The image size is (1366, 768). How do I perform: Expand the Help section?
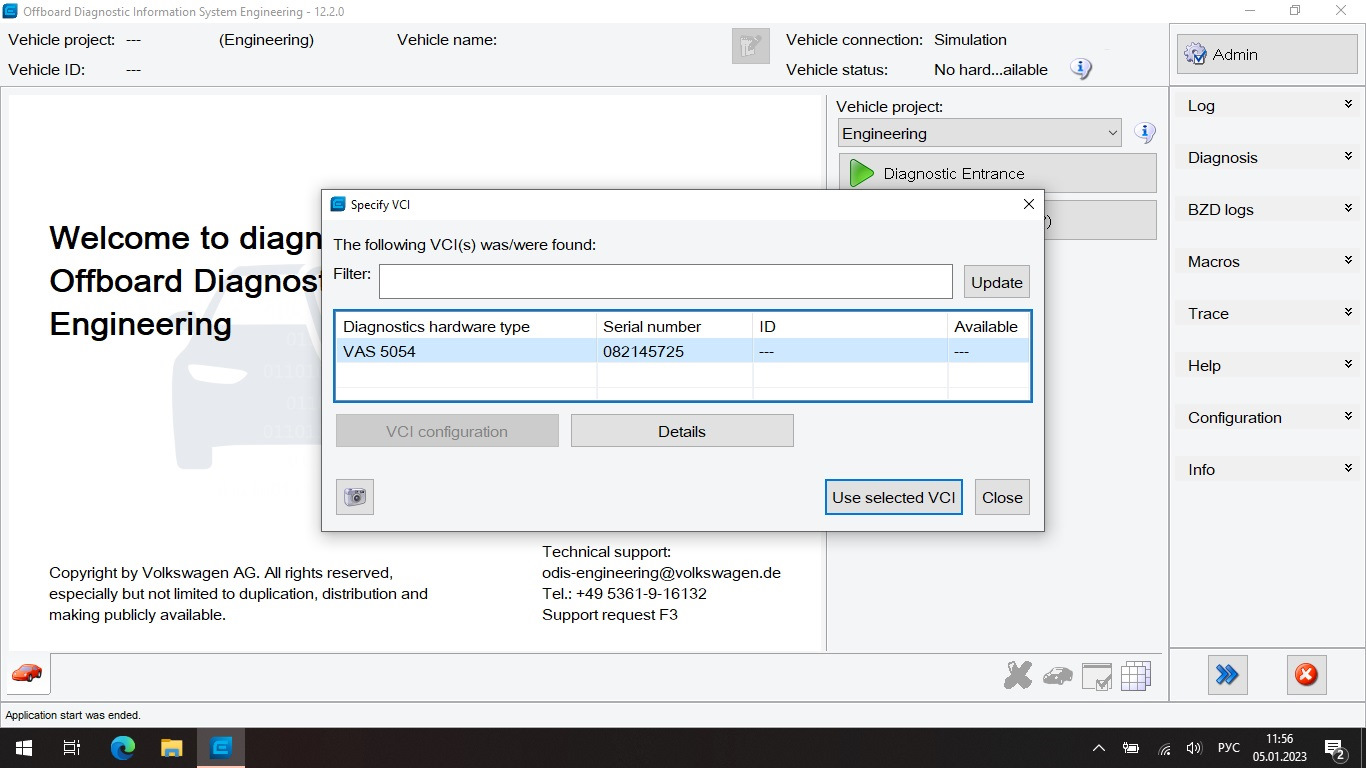click(1267, 365)
